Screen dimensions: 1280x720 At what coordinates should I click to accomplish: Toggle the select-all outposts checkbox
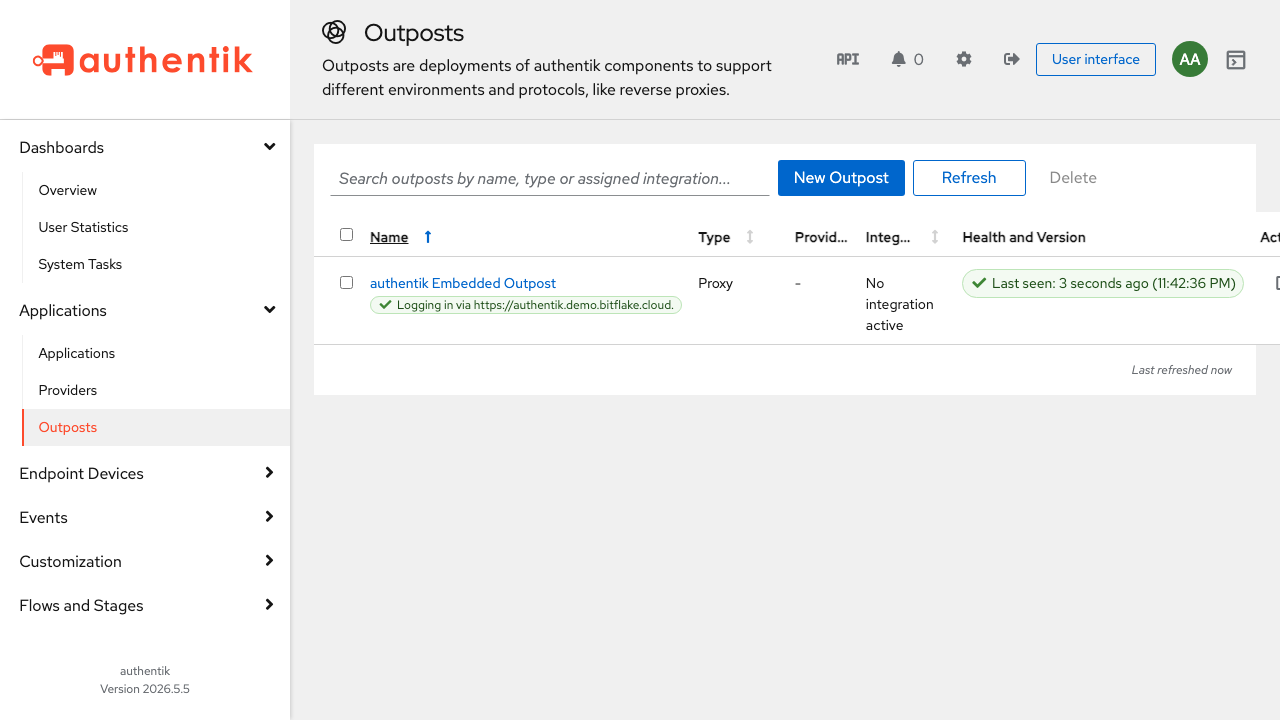tap(346, 235)
